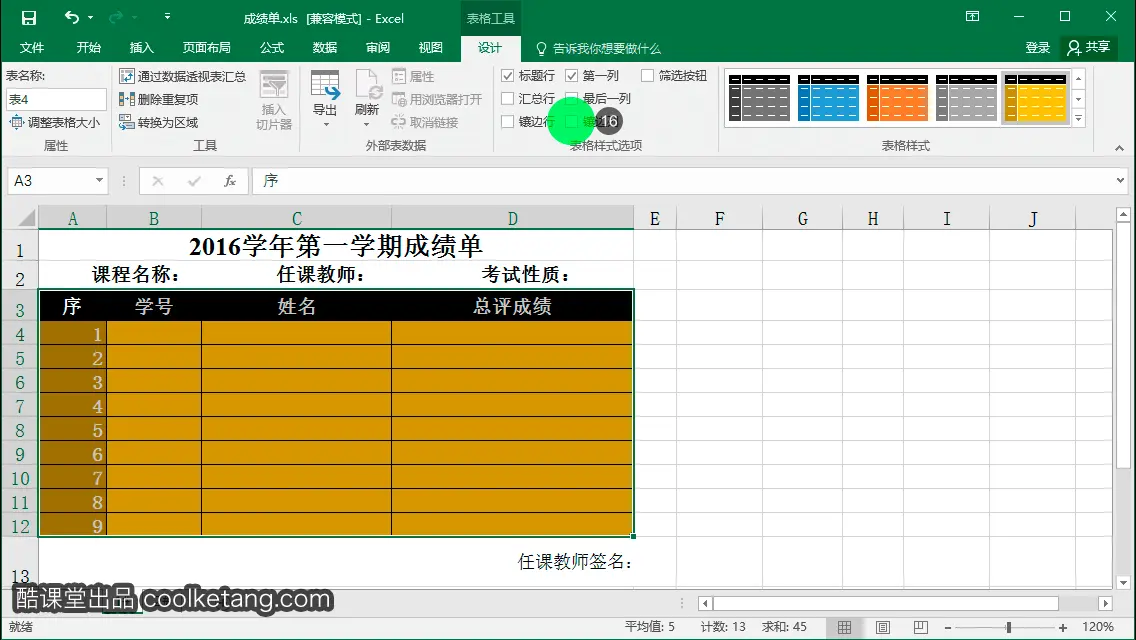1136x640 pixels.
Task: Switch to Page Layout view icon
Action: tap(882, 627)
